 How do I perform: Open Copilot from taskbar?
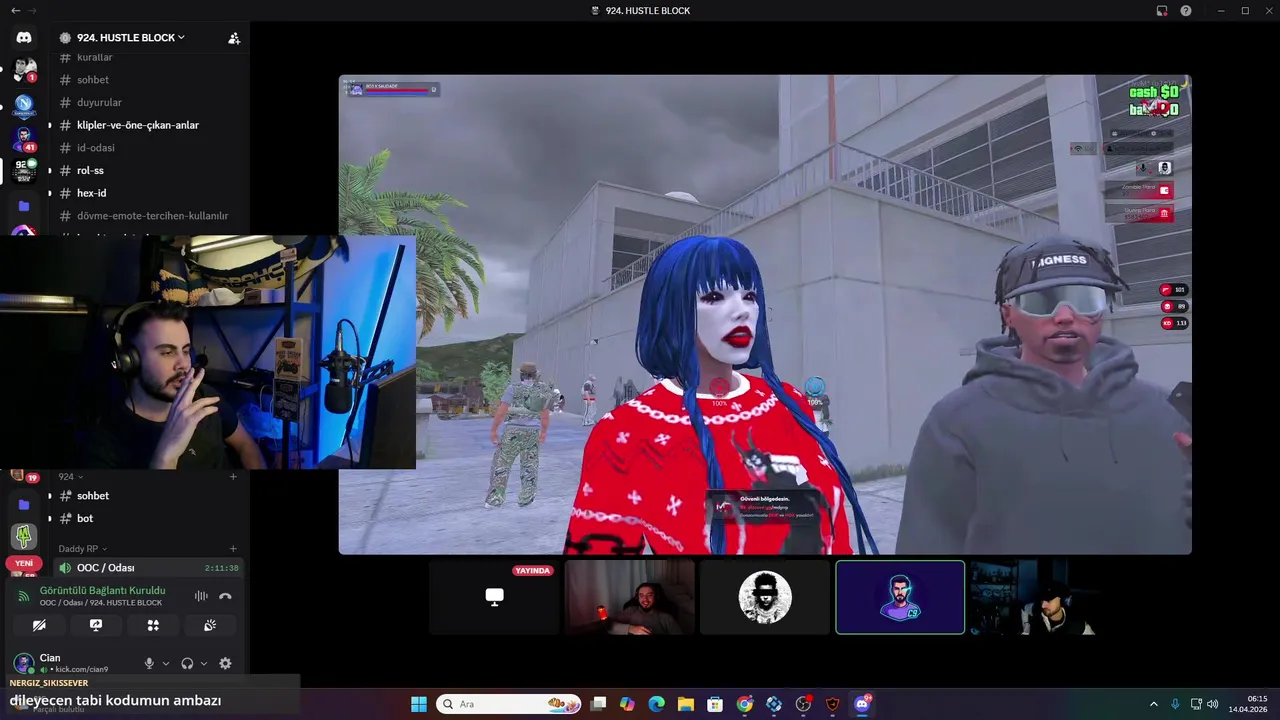[627, 704]
